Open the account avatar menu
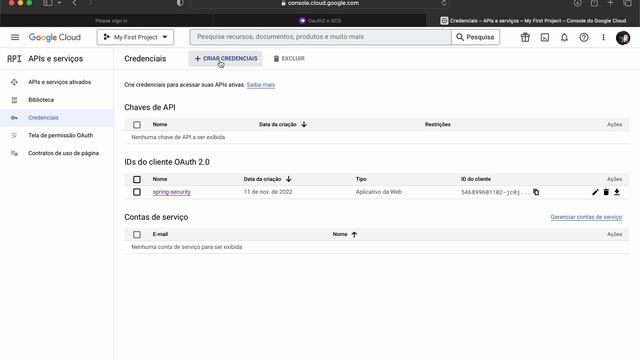640x360 pixels. [x=623, y=38]
